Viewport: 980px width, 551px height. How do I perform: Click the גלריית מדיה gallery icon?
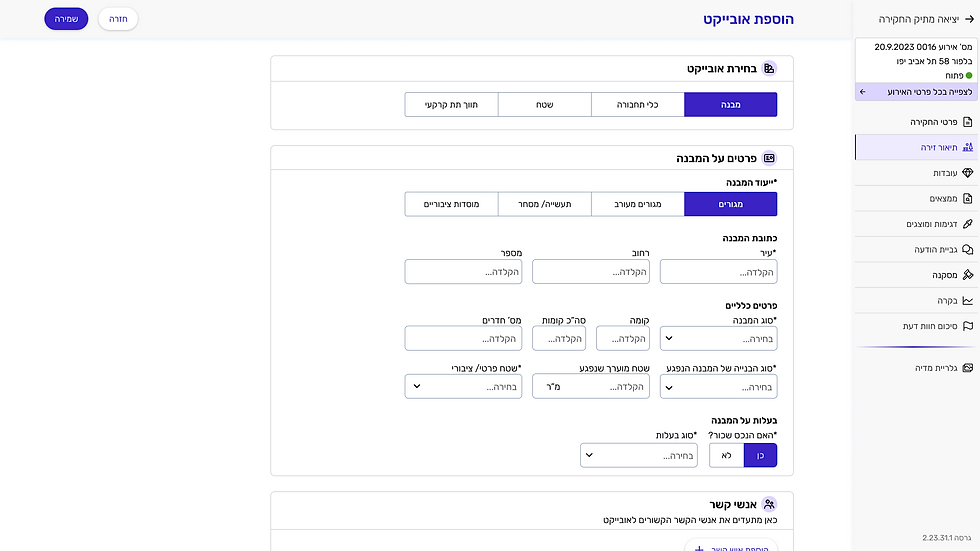pyautogui.click(x=966, y=368)
